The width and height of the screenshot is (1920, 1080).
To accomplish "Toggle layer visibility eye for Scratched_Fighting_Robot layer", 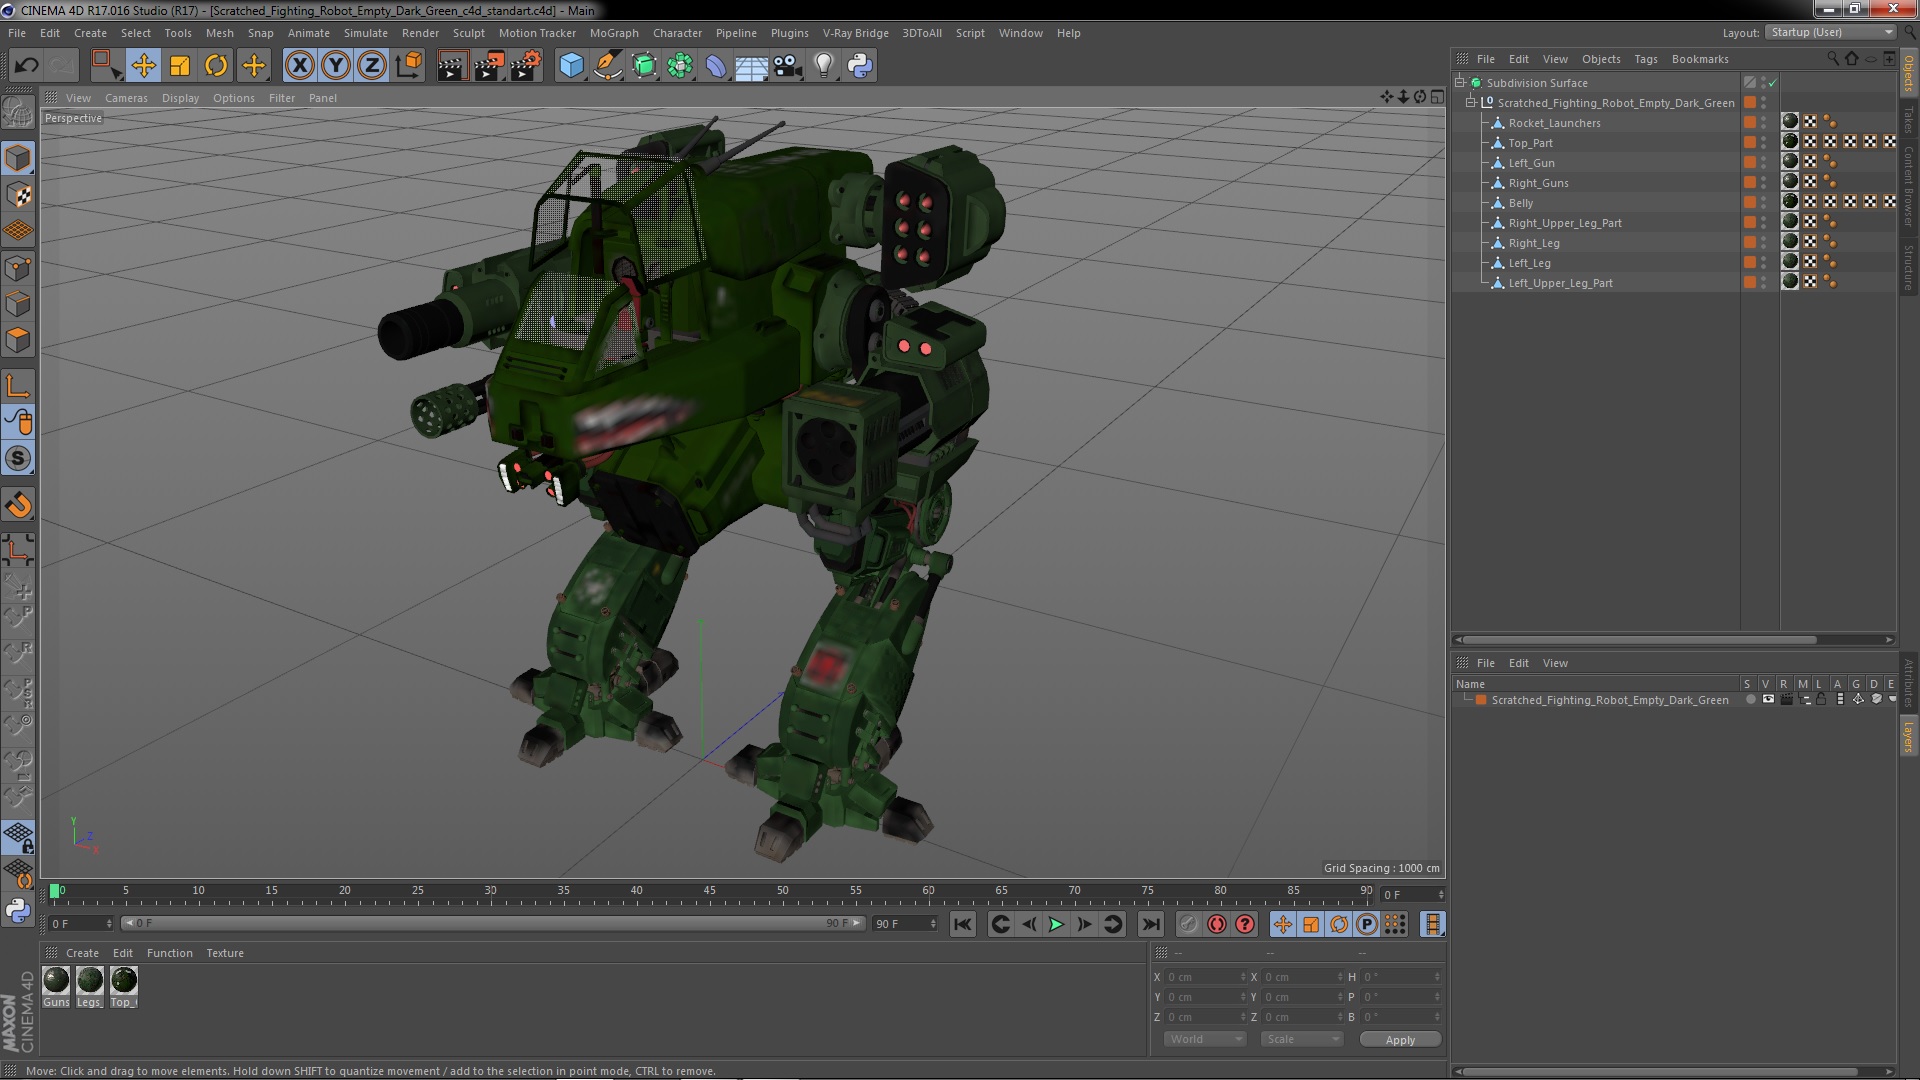I will pyautogui.click(x=1768, y=700).
